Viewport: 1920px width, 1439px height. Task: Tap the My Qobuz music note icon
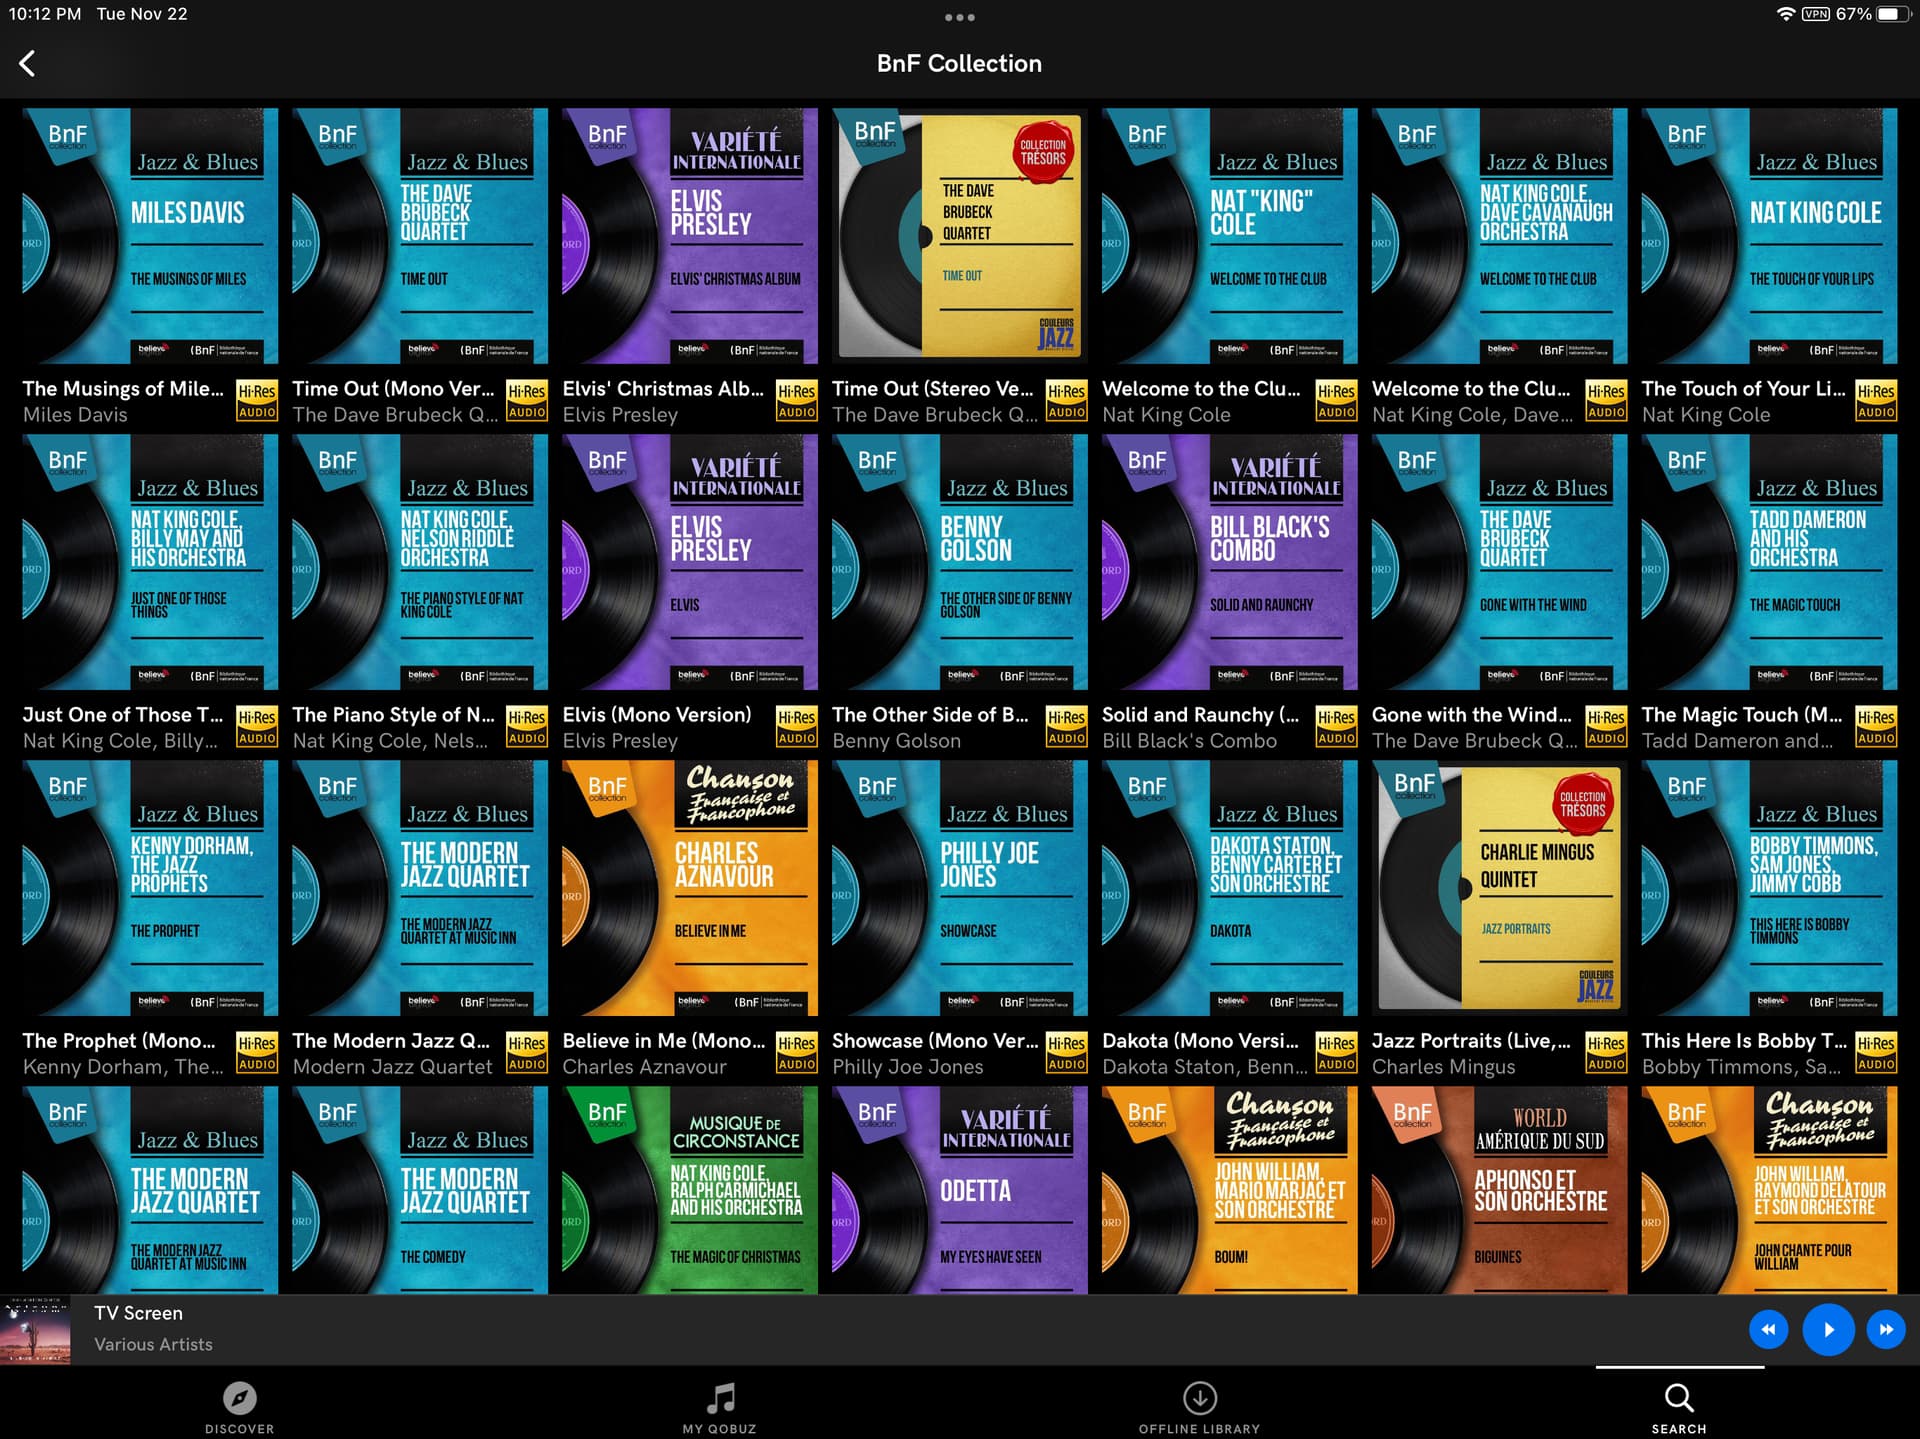coord(720,1397)
